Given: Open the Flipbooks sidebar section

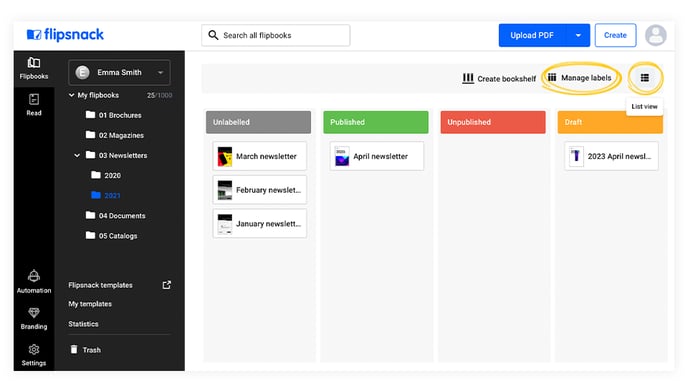Looking at the screenshot, I should point(34,68).
